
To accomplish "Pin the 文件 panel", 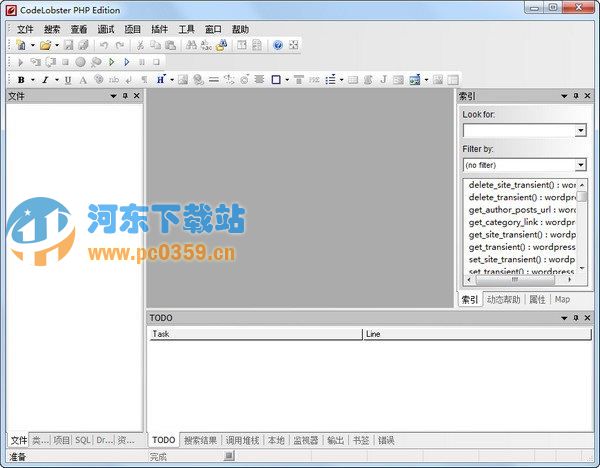I will click(125, 96).
